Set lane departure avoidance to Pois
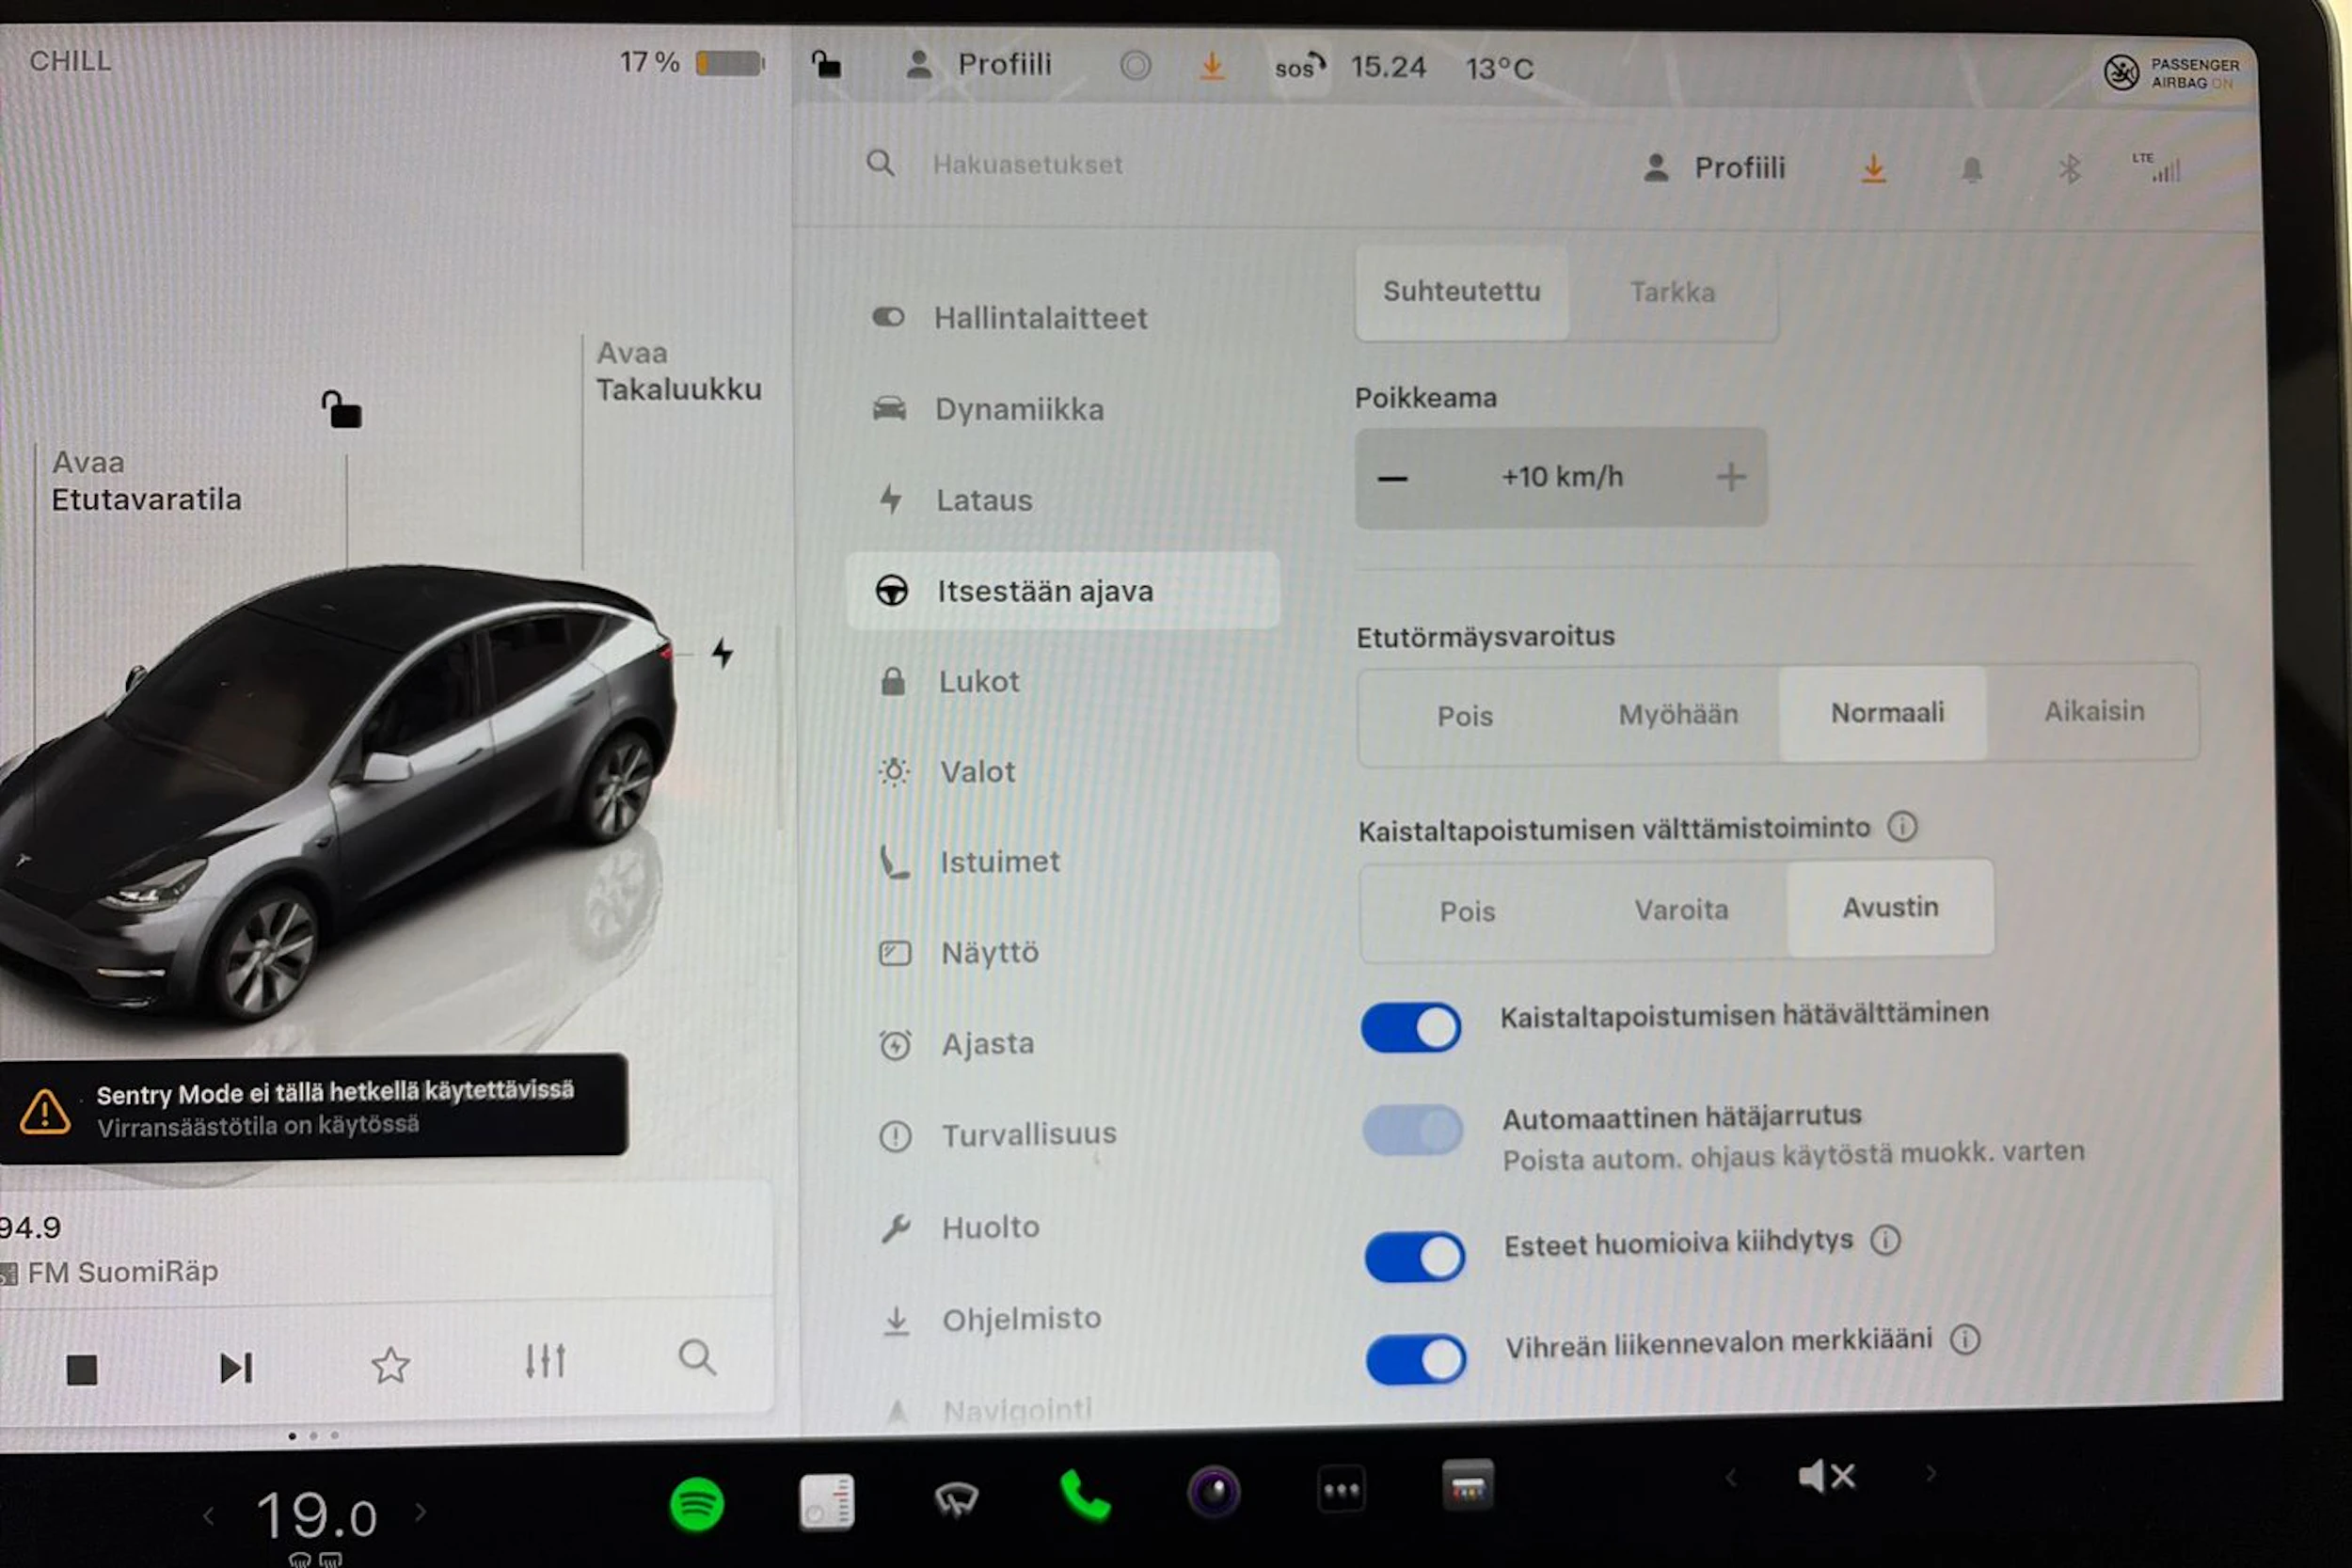The image size is (2352, 1568). (1467, 911)
